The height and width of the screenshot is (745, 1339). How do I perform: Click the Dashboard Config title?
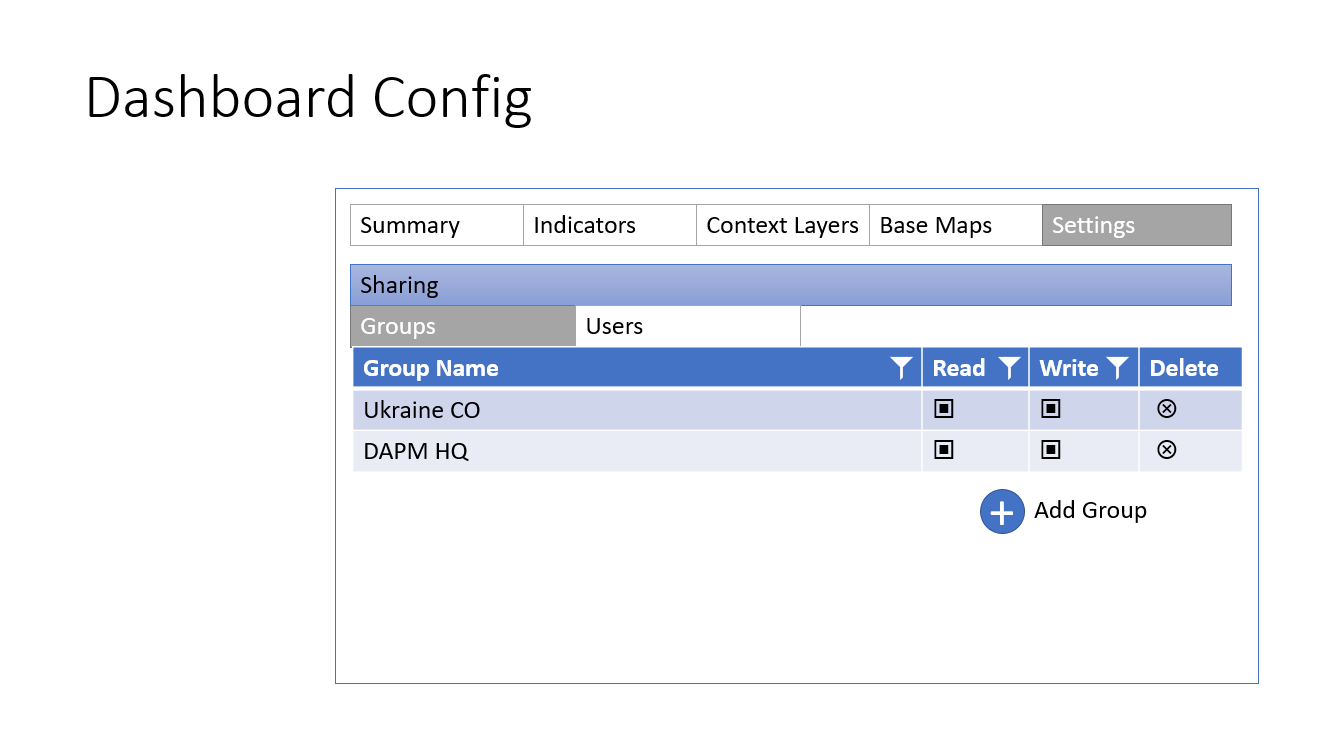pyautogui.click(x=308, y=100)
